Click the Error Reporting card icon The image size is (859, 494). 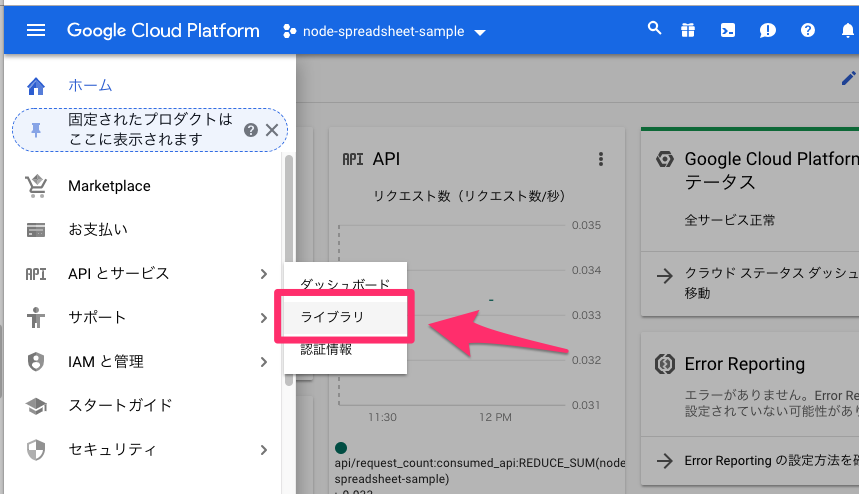pyautogui.click(x=665, y=364)
